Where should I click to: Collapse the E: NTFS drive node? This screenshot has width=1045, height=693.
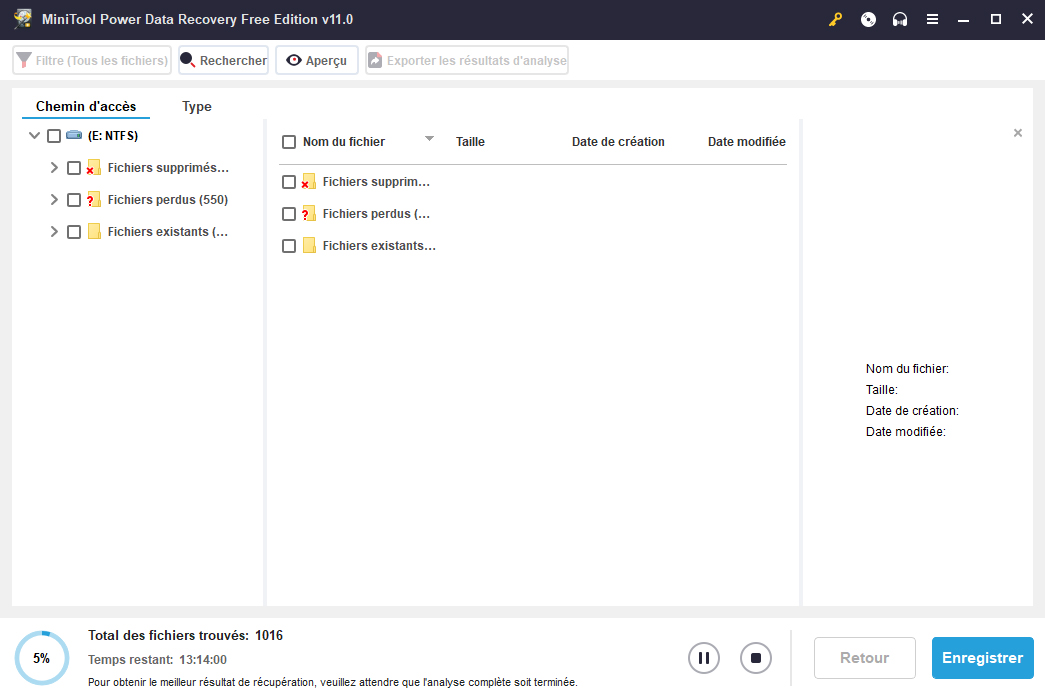pyautogui.click(x=34, y=136)
